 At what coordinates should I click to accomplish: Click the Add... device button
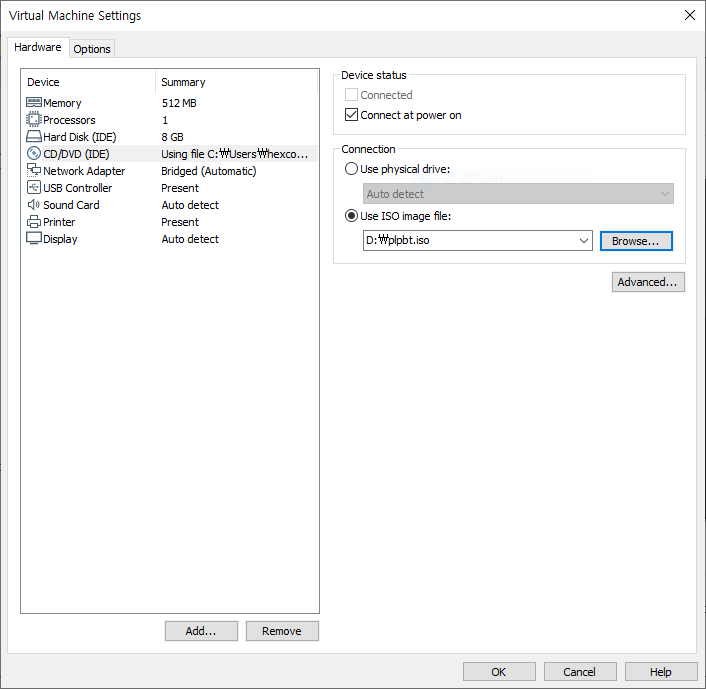pyautogui.click(x=201, y=631)
